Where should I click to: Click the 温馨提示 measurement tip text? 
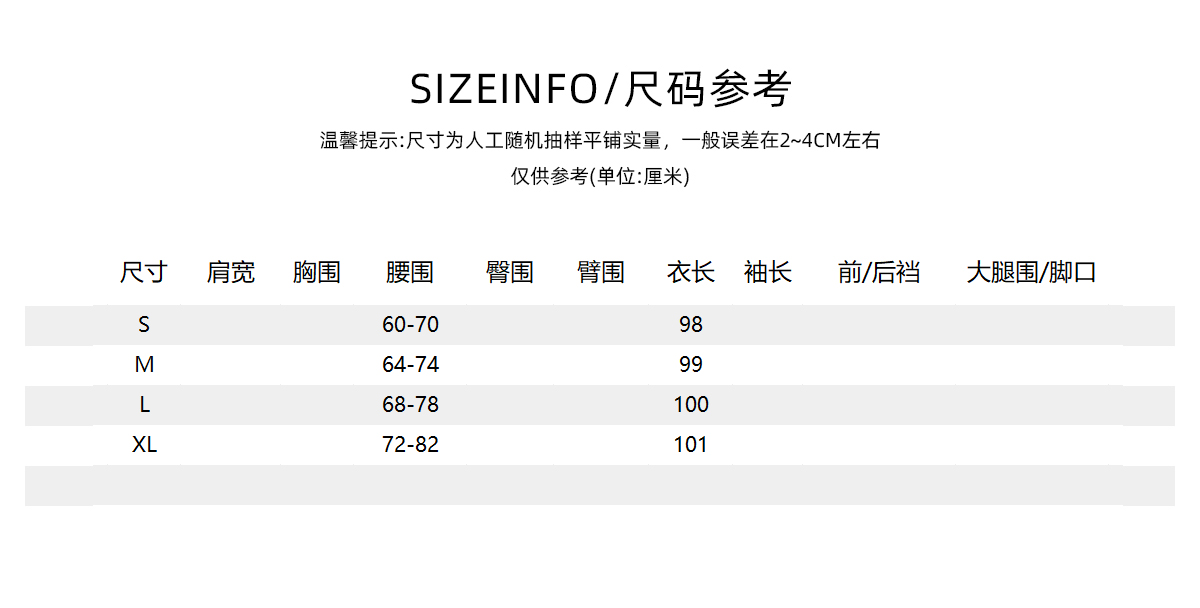tap(600, 141)
